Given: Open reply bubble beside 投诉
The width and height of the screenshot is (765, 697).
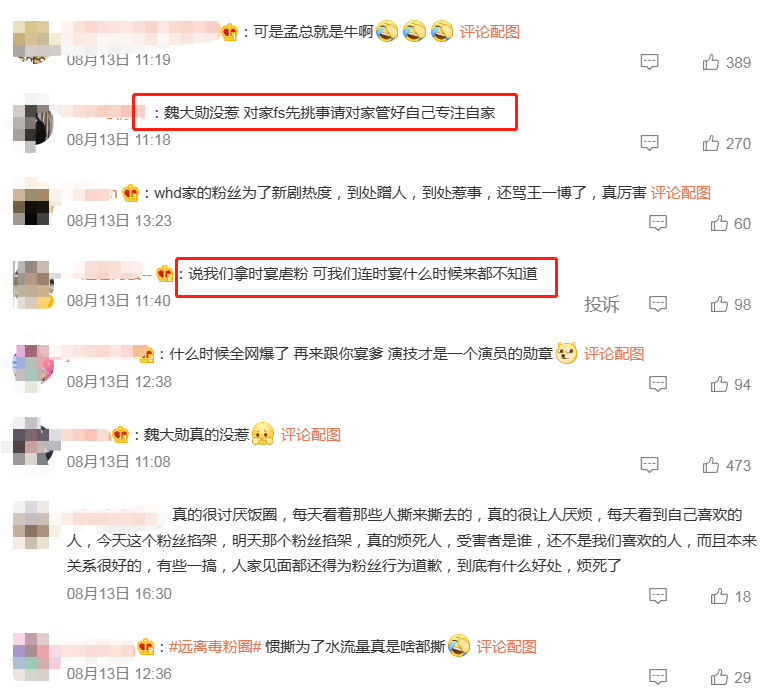Looking at the screenshot, I should pos(658,304).
